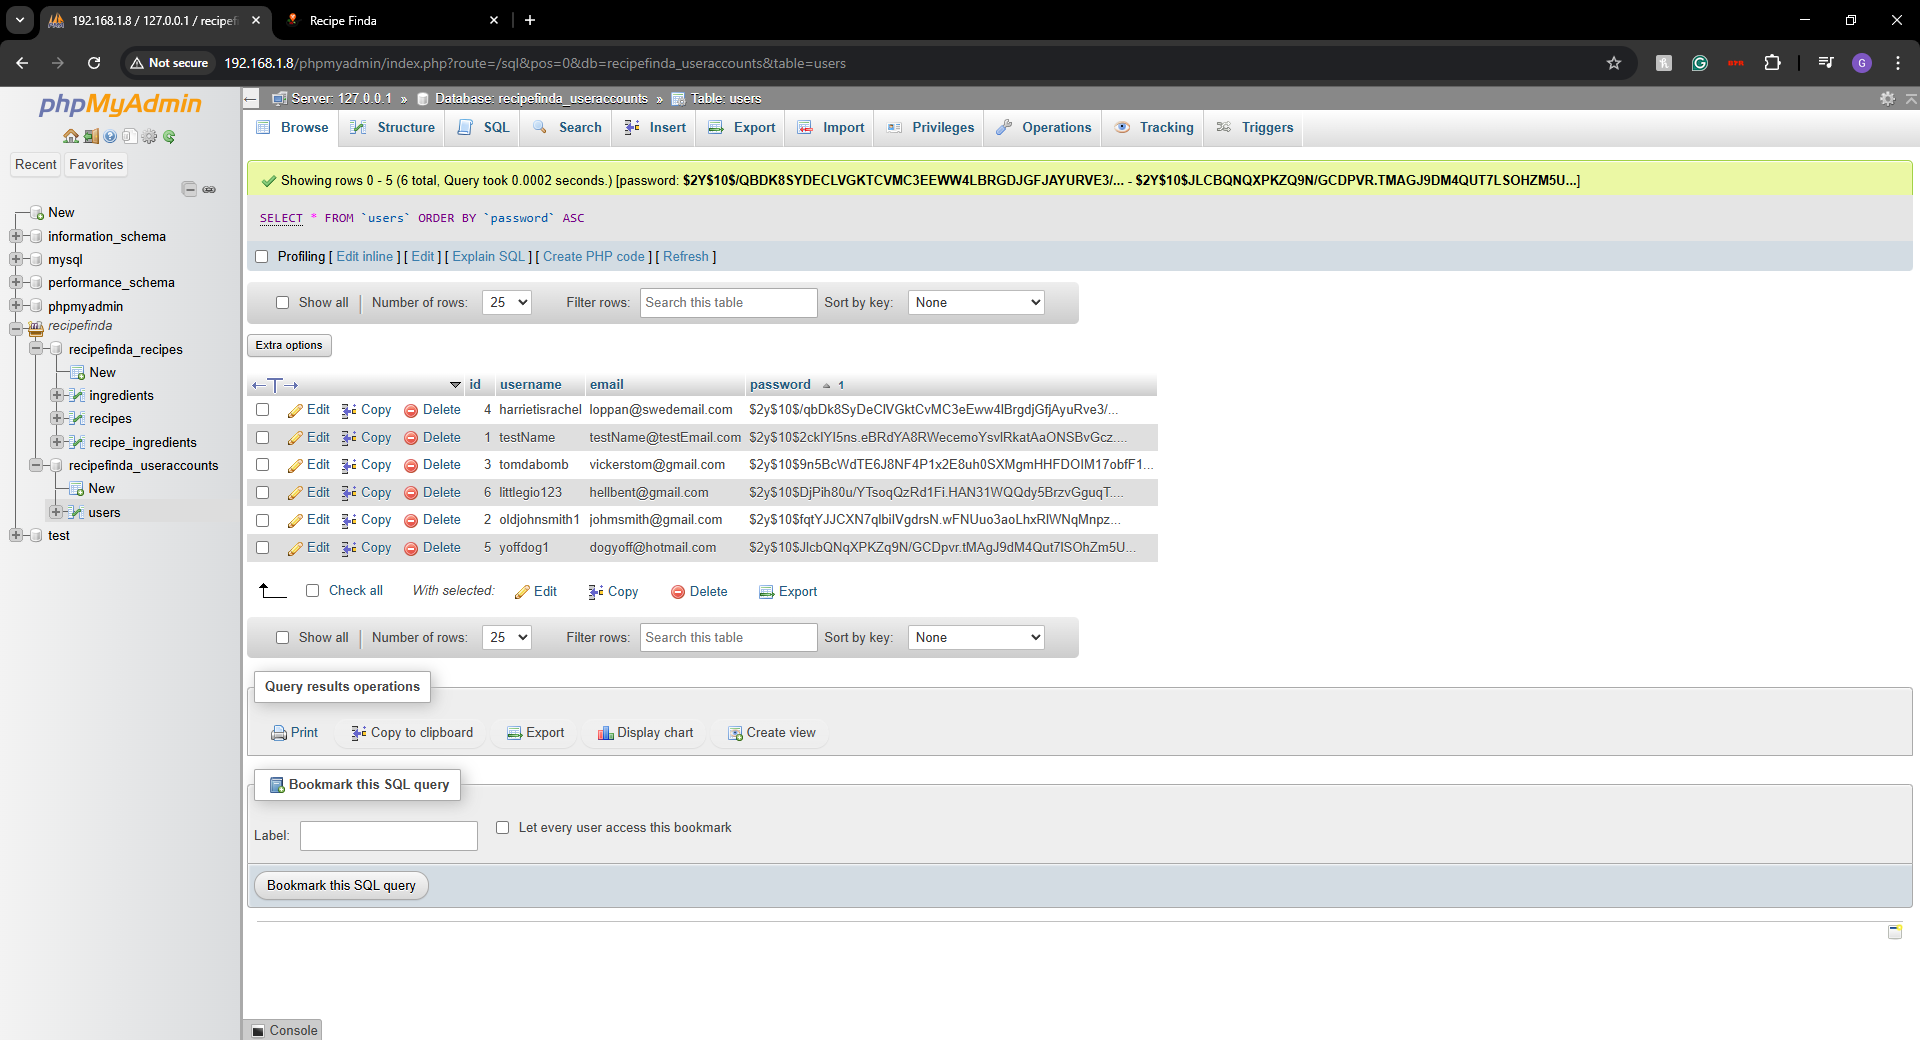Image resolution: width=1920 pixels, height=1040 pixels.
Task: Open navigation panel settings gear icon
Action: (149, 136)
